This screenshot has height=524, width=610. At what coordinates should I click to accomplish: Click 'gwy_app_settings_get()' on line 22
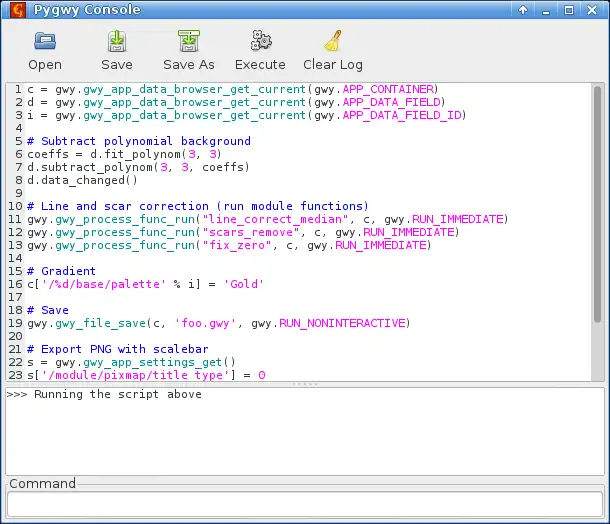(x=160, y=362)
